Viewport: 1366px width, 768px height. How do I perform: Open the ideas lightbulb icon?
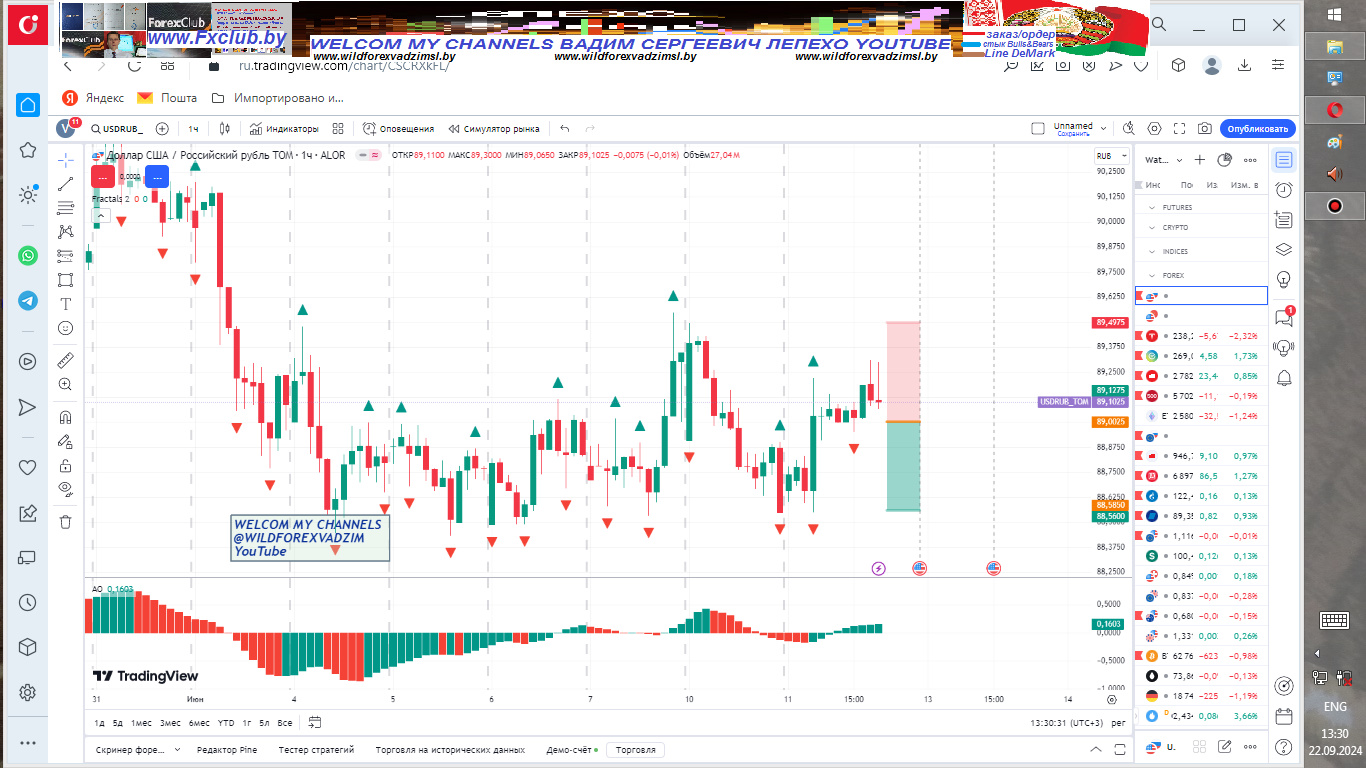pos(1284,280)
